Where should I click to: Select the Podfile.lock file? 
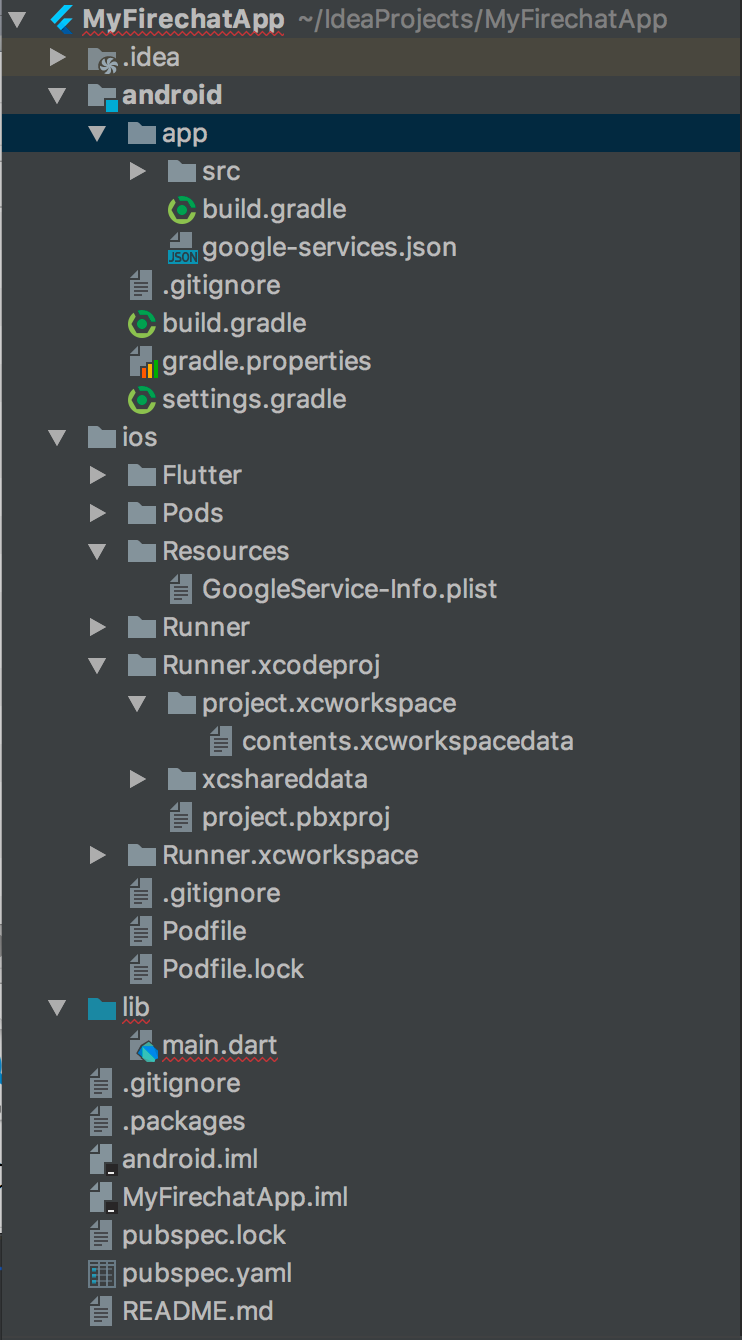click(x=233, y=970)
